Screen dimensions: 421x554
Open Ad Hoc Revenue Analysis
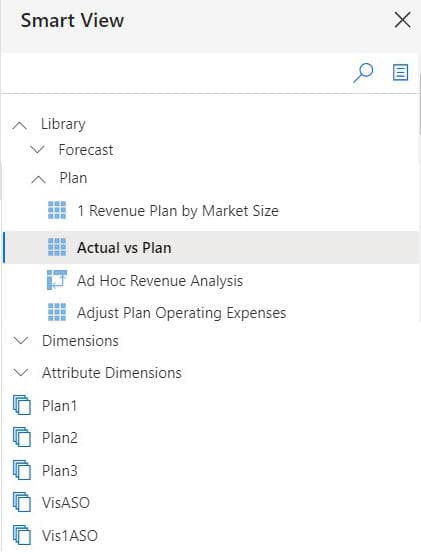[160, 281]
